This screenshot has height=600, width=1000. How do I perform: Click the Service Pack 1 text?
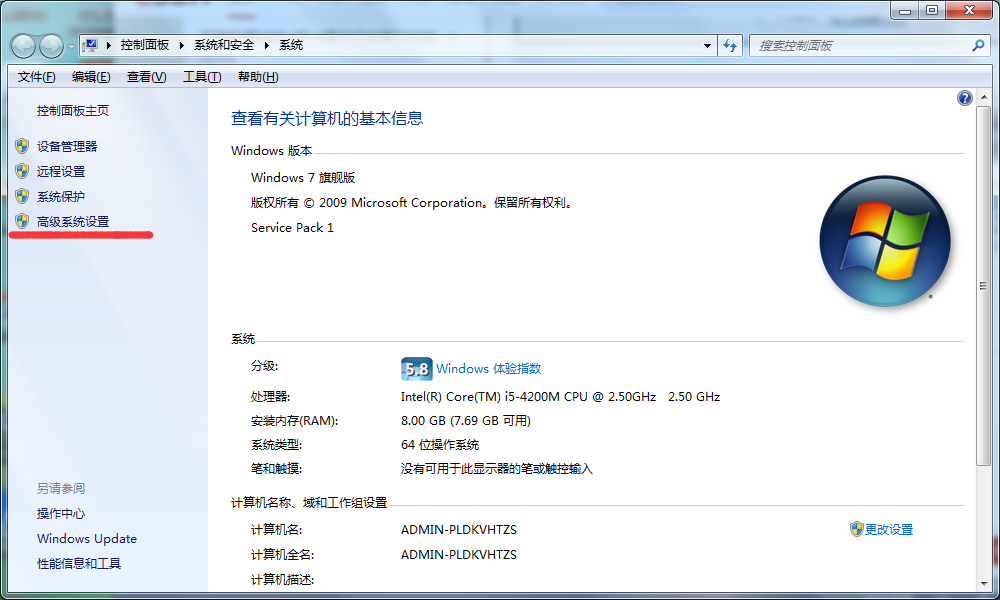(x=292, y=228)
